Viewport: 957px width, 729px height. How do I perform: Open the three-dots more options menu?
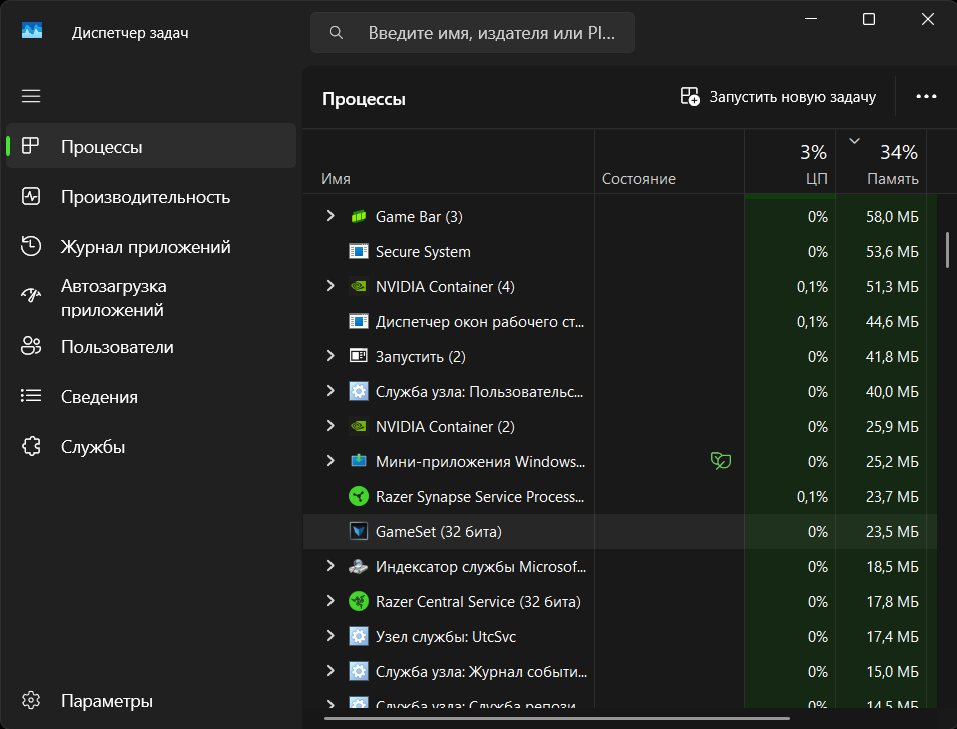tap(926, 97)
